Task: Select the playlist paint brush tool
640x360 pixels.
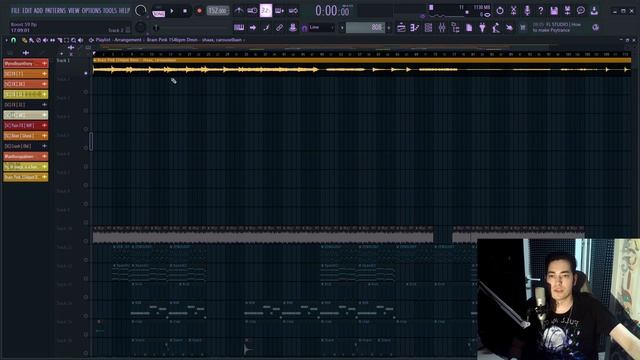Action: pyautogui.click(x=31, y=40)
